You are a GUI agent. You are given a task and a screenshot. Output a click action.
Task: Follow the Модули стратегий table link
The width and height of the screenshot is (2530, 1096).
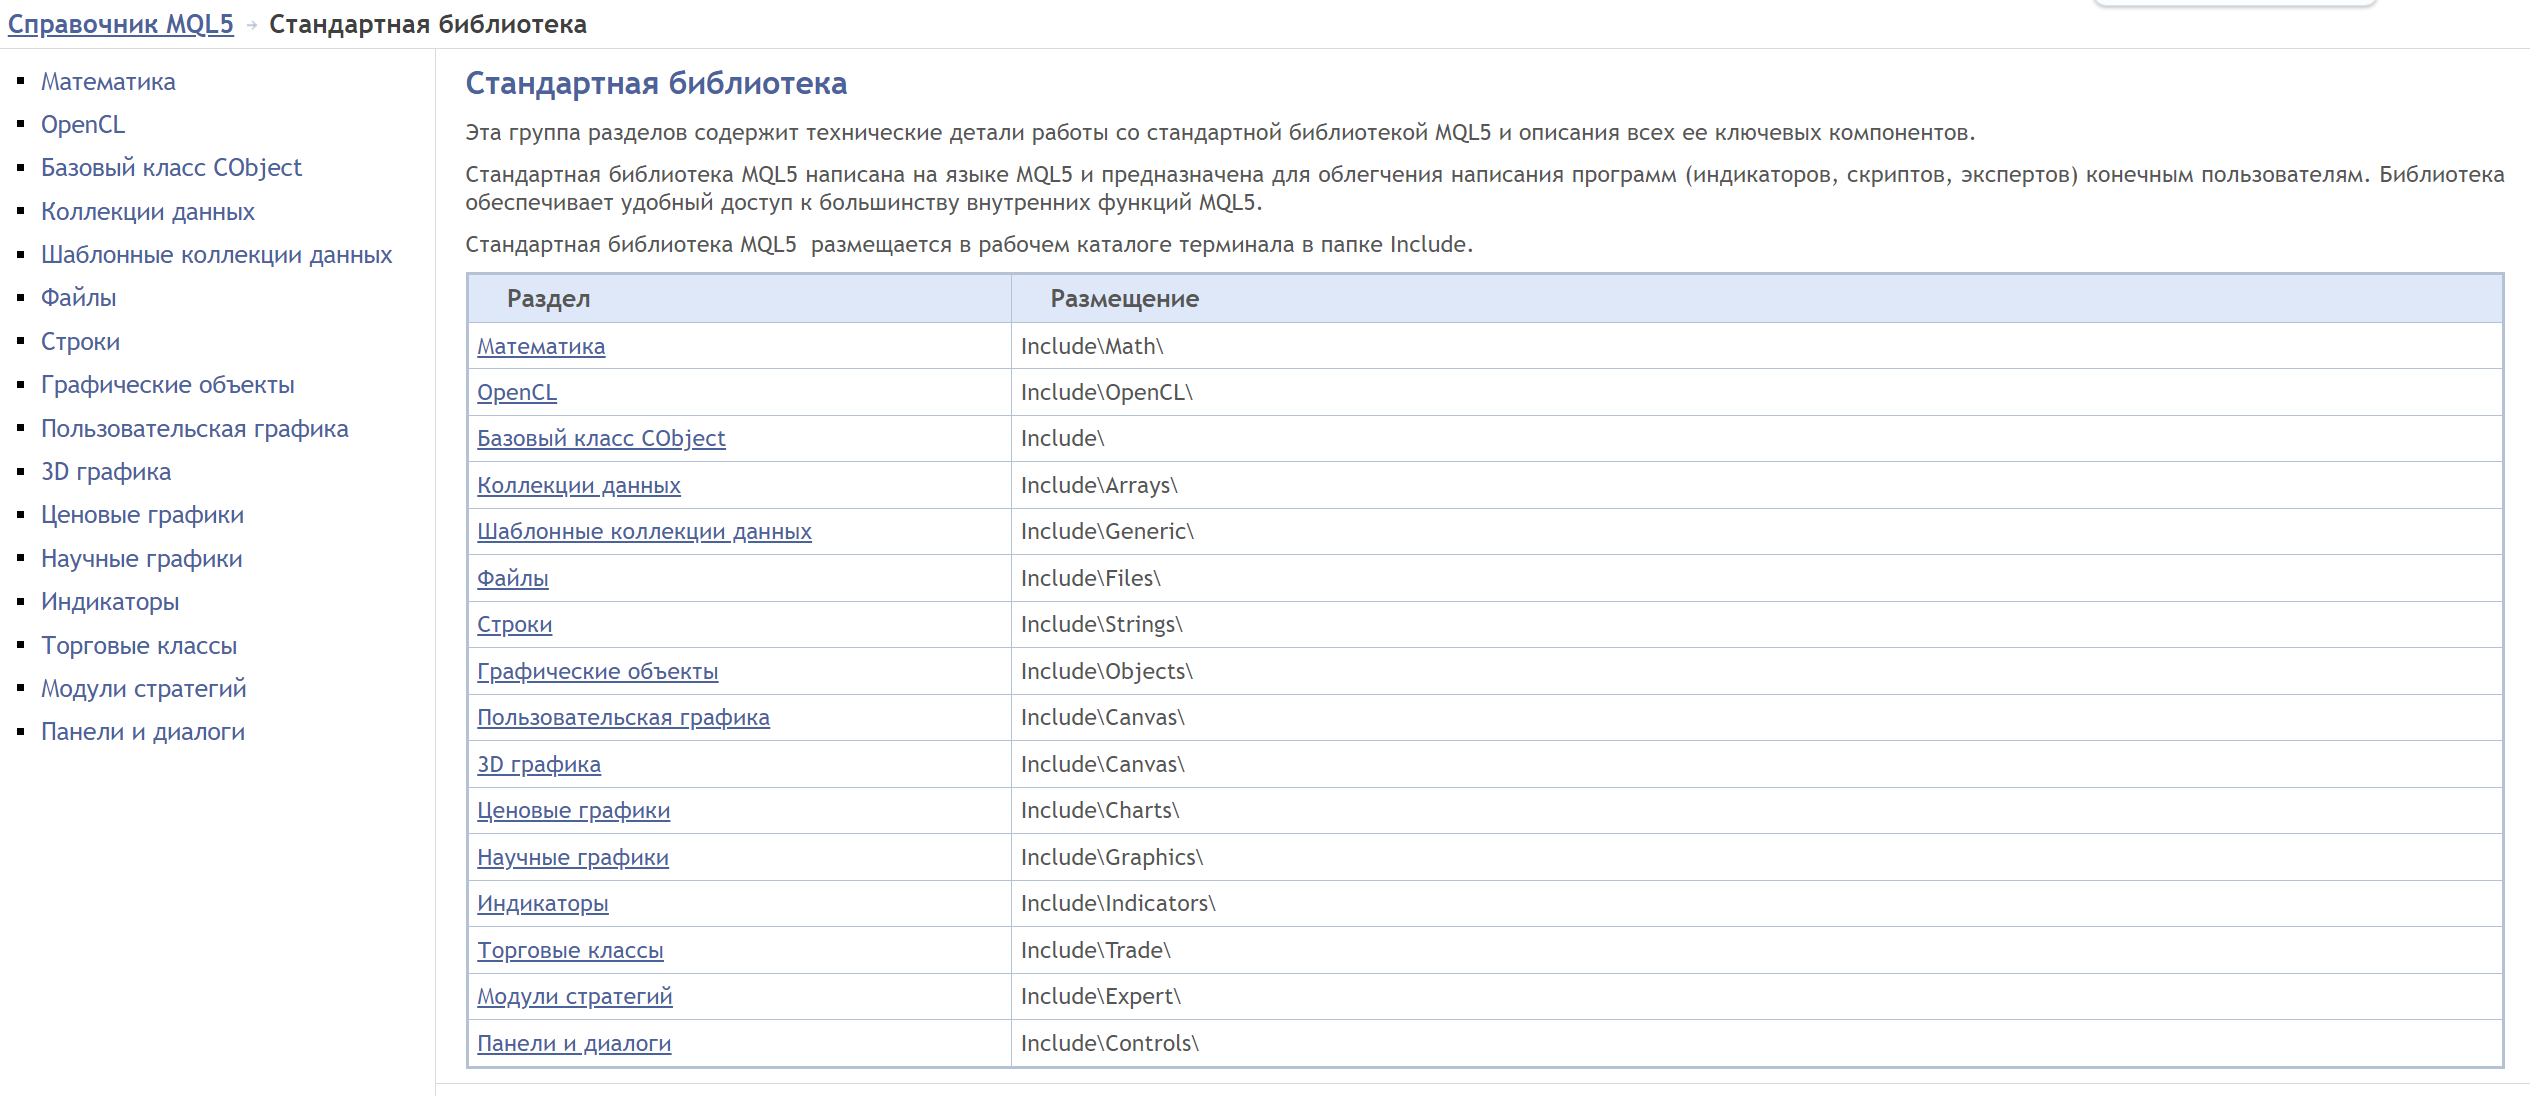[575, 997]
